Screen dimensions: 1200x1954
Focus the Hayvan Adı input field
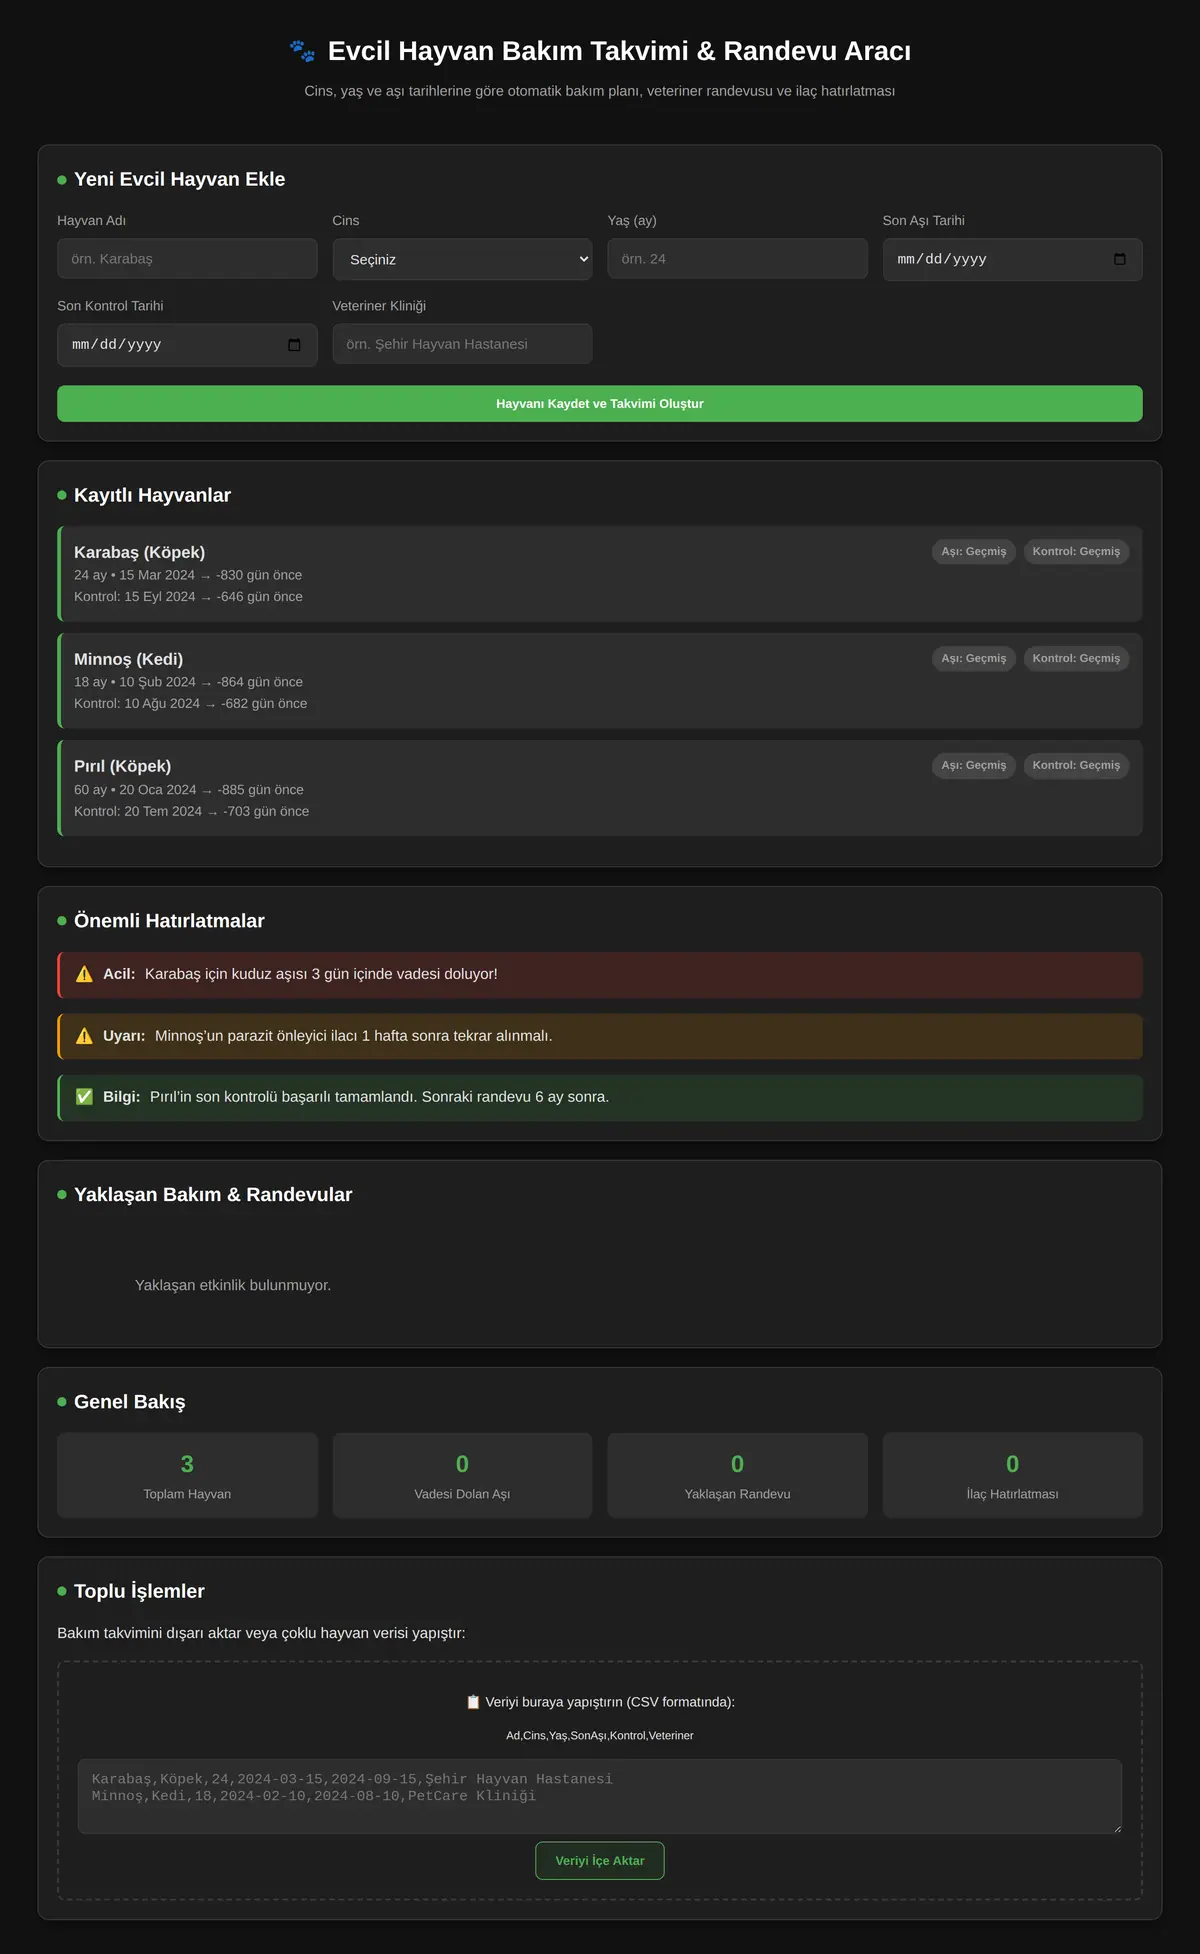[187, 259]
